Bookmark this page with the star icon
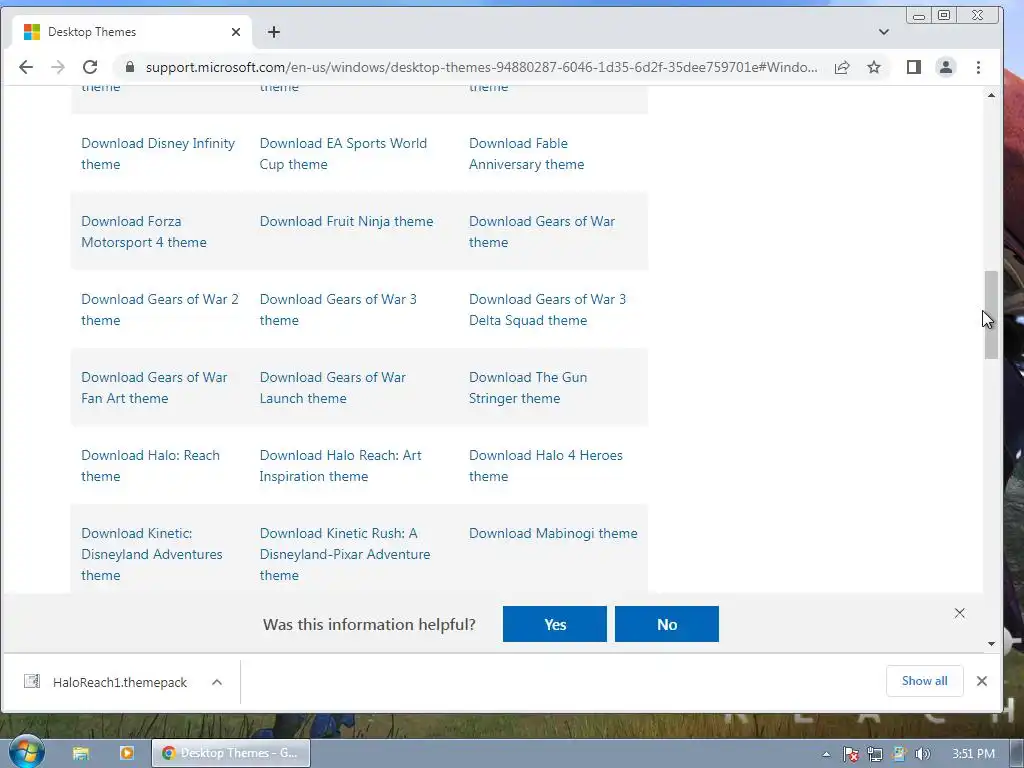This screenshot has height=768, width=1024. [874, 67]
